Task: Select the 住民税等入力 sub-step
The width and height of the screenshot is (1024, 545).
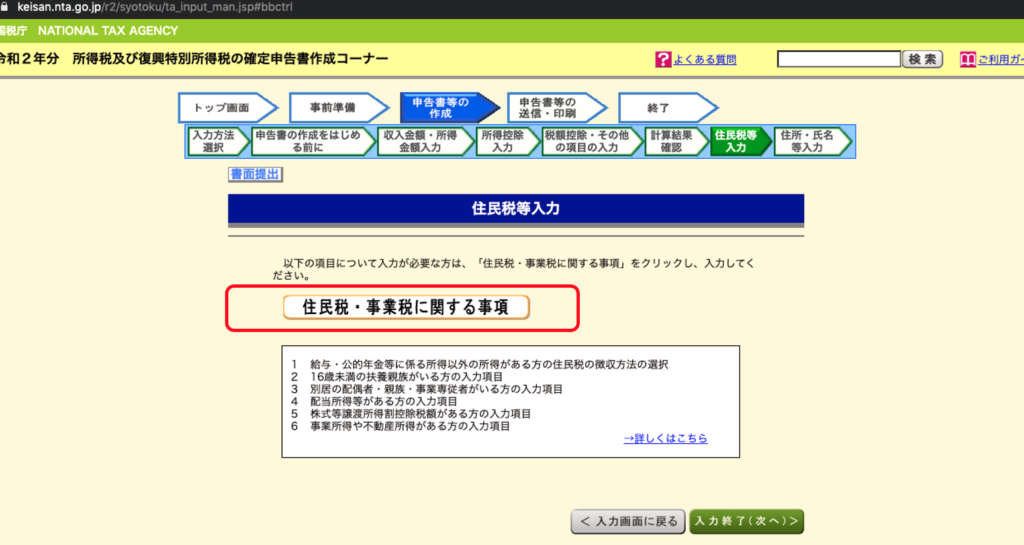Action: [x=740, y=142]
